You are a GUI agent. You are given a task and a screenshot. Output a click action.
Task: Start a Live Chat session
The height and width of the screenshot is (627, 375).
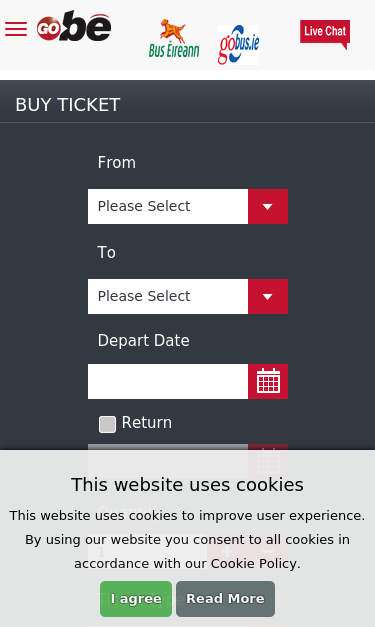click(325, 34)
